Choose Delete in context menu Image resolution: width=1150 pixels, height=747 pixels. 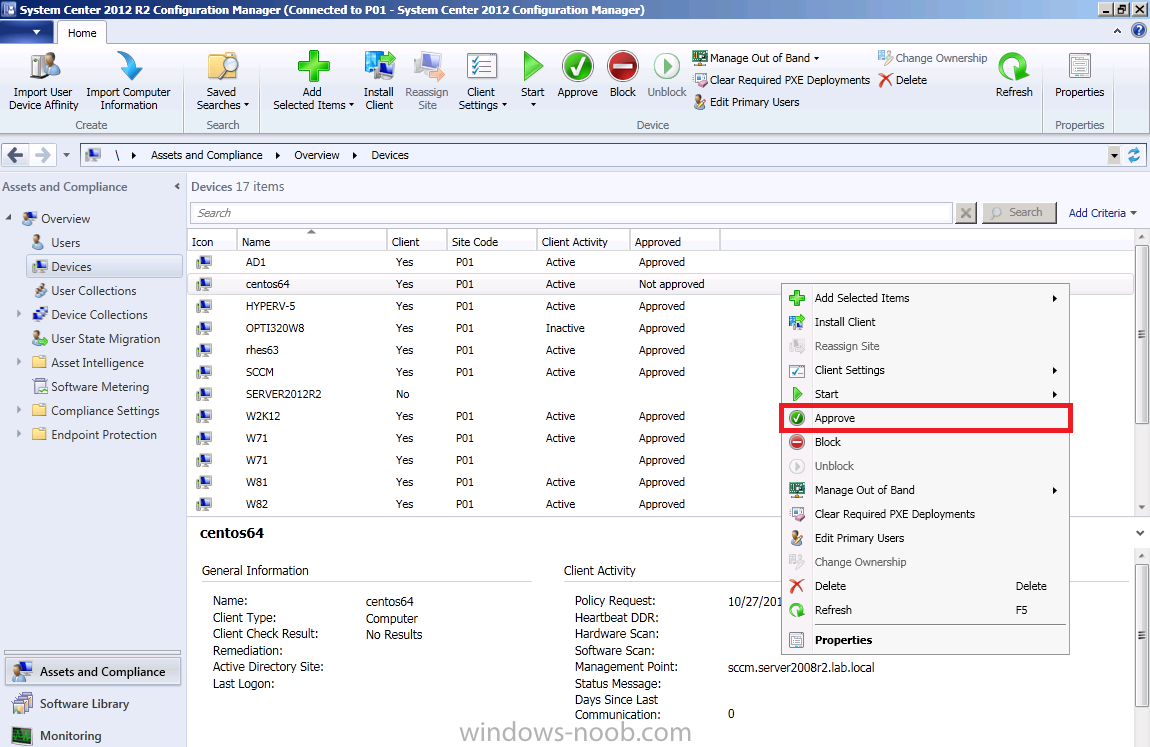pos(926,586)
